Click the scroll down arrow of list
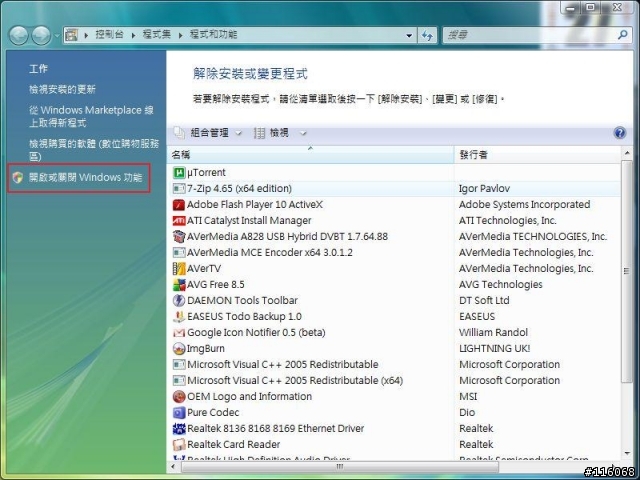The height and width of the screenshot is (480, 640). [x=627, y=453]
